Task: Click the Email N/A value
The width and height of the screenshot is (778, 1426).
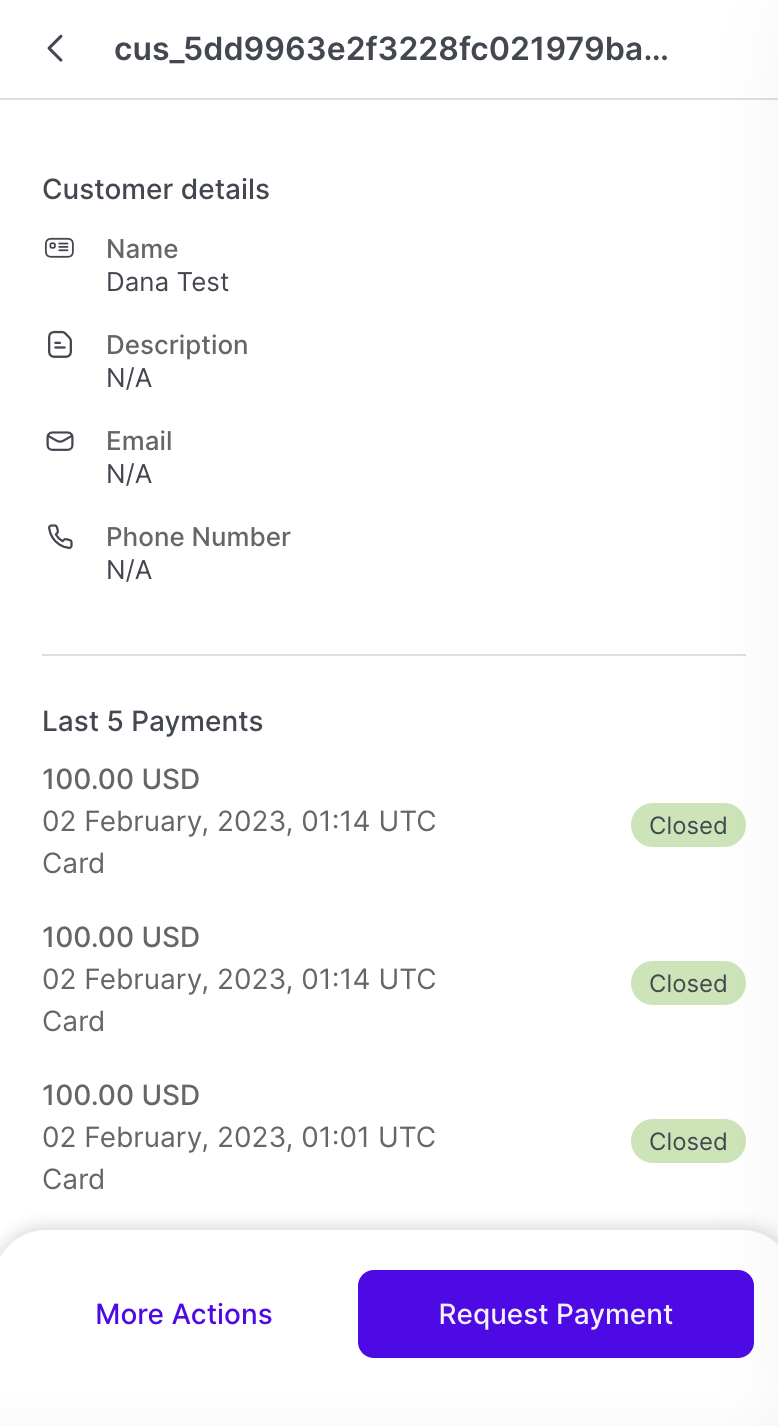Action: coord(129,475)
